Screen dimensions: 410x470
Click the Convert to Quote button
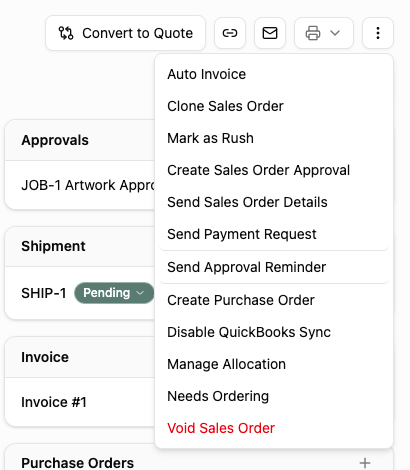coord(125,33)
